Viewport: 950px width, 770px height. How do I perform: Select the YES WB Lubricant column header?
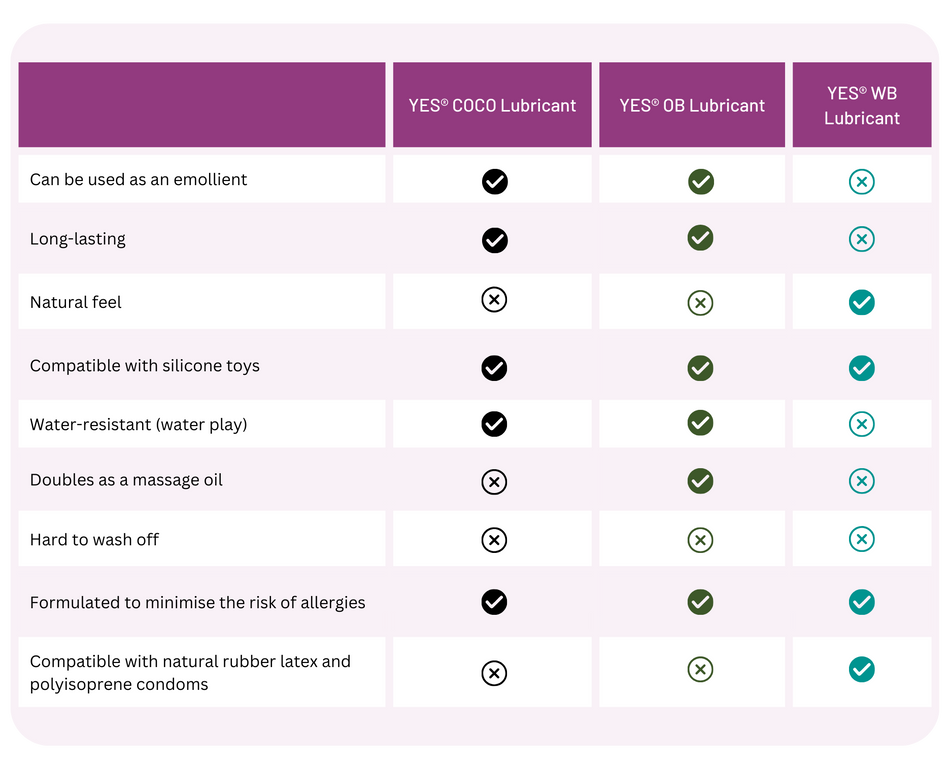(x=862, y=105)
